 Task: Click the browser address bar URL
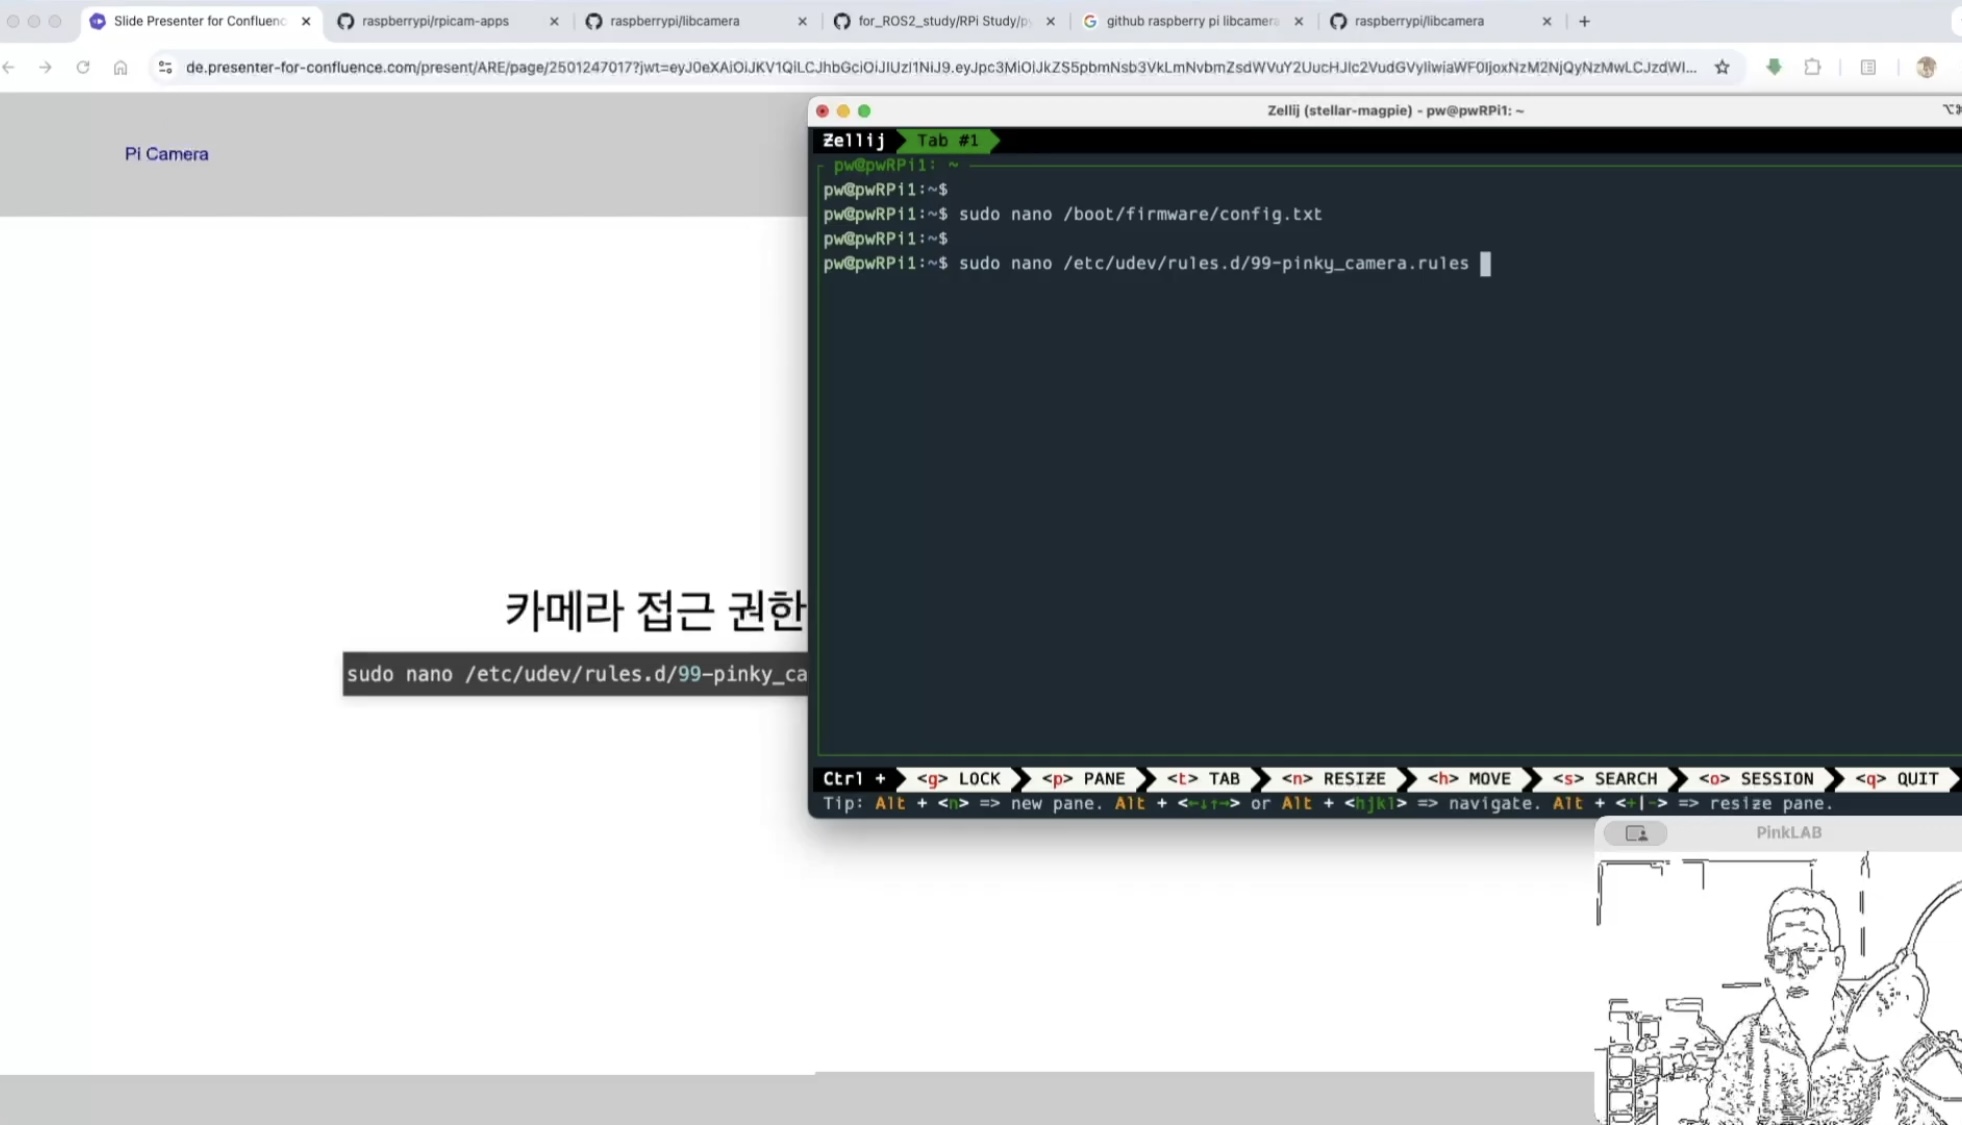coord(940,67)
